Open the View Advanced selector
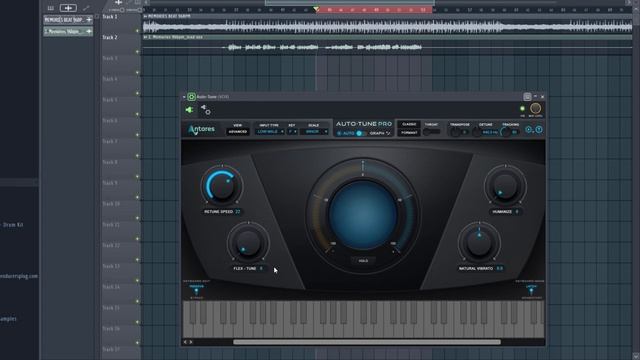The height and width of the screenshot is (360, 640). tap(238, 132)
